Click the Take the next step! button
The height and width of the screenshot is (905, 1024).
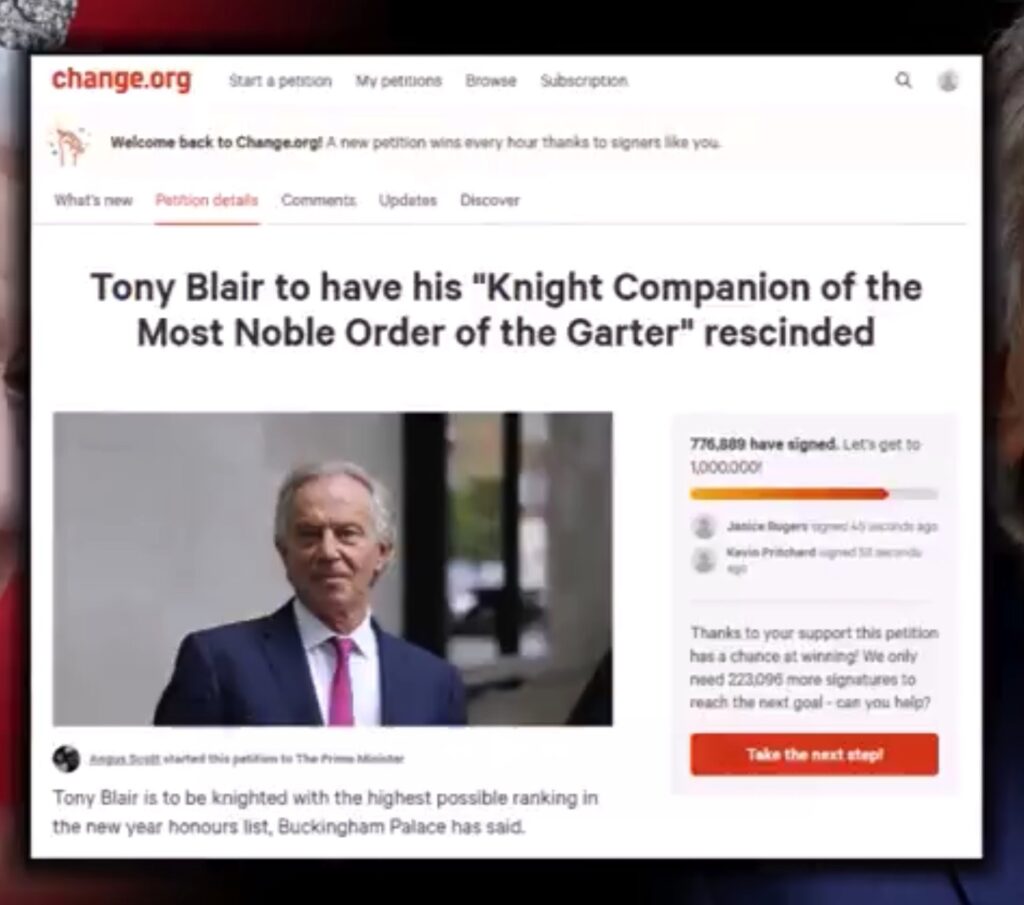tap(814, 755)
